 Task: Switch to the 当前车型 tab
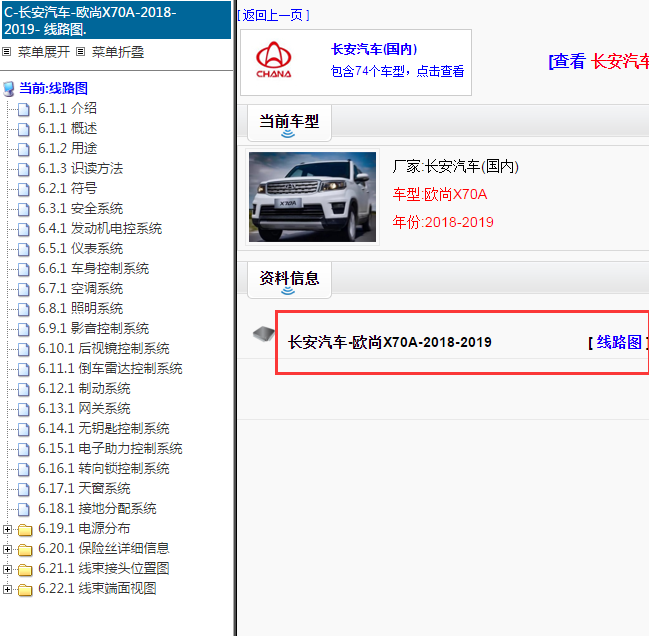coord(289,123)
